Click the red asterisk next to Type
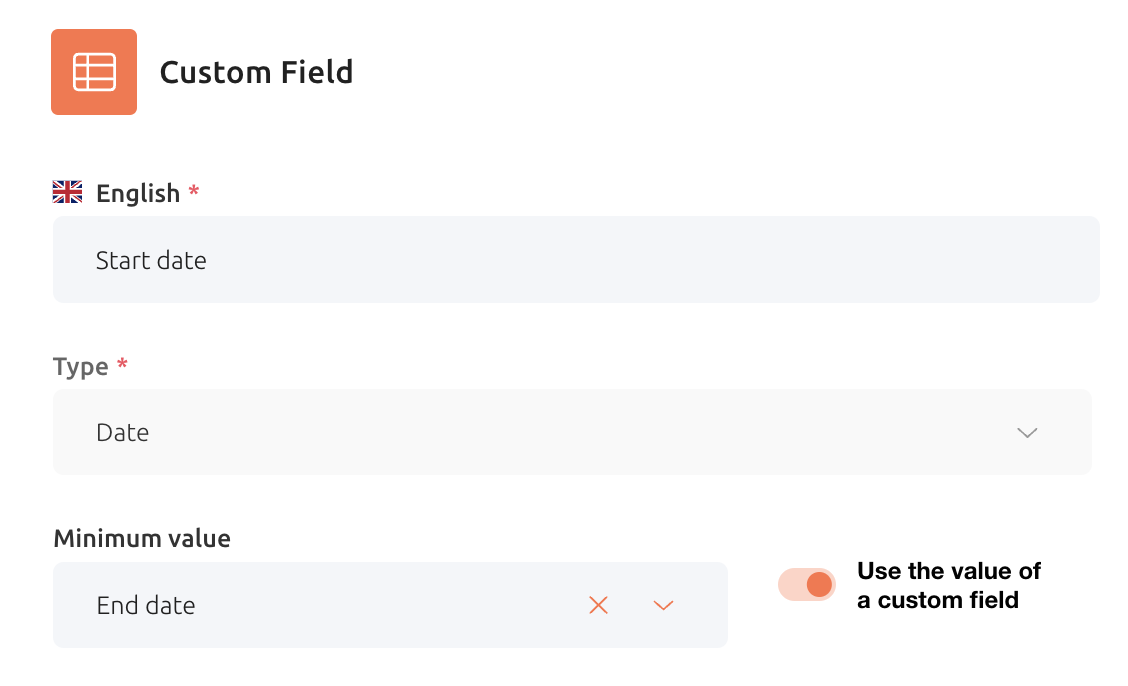1128x686 pixels. (122, 364)
